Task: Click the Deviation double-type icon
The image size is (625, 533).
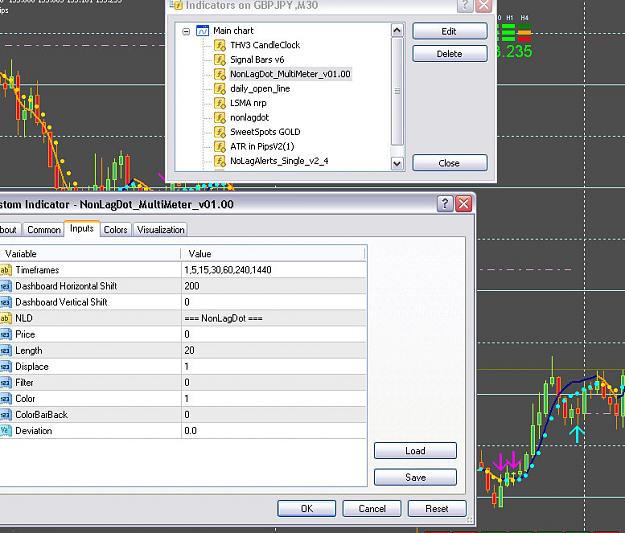Action: click(5, 431)
